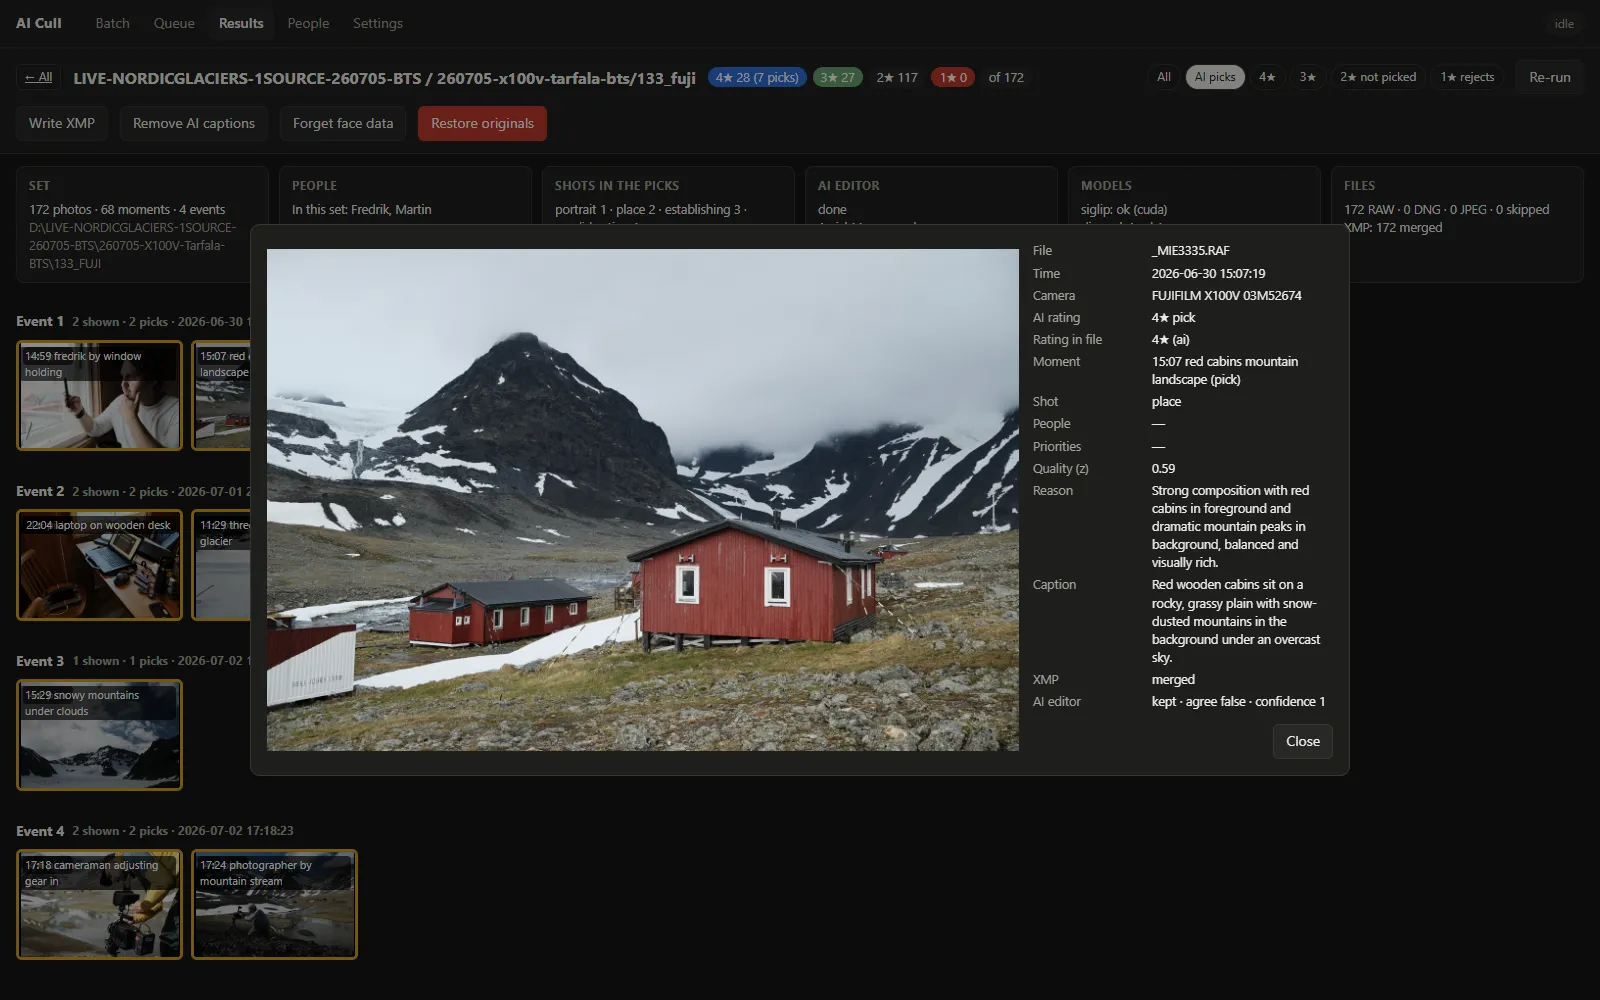This screenshot has height=1000, width=1600.
Task: Open thumbnail '15:29 snowy mountains under clouds'
Action: (x=99, y=735)
